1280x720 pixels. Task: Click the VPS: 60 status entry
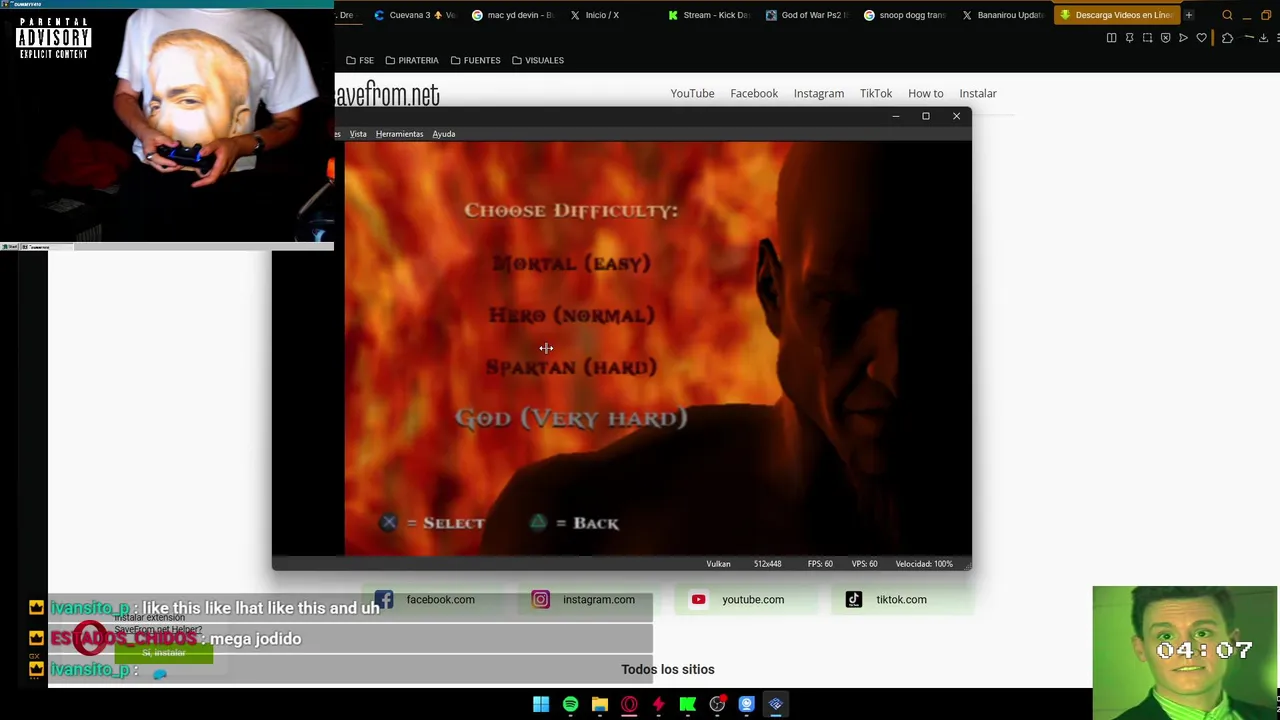click(x=866, y=564)
